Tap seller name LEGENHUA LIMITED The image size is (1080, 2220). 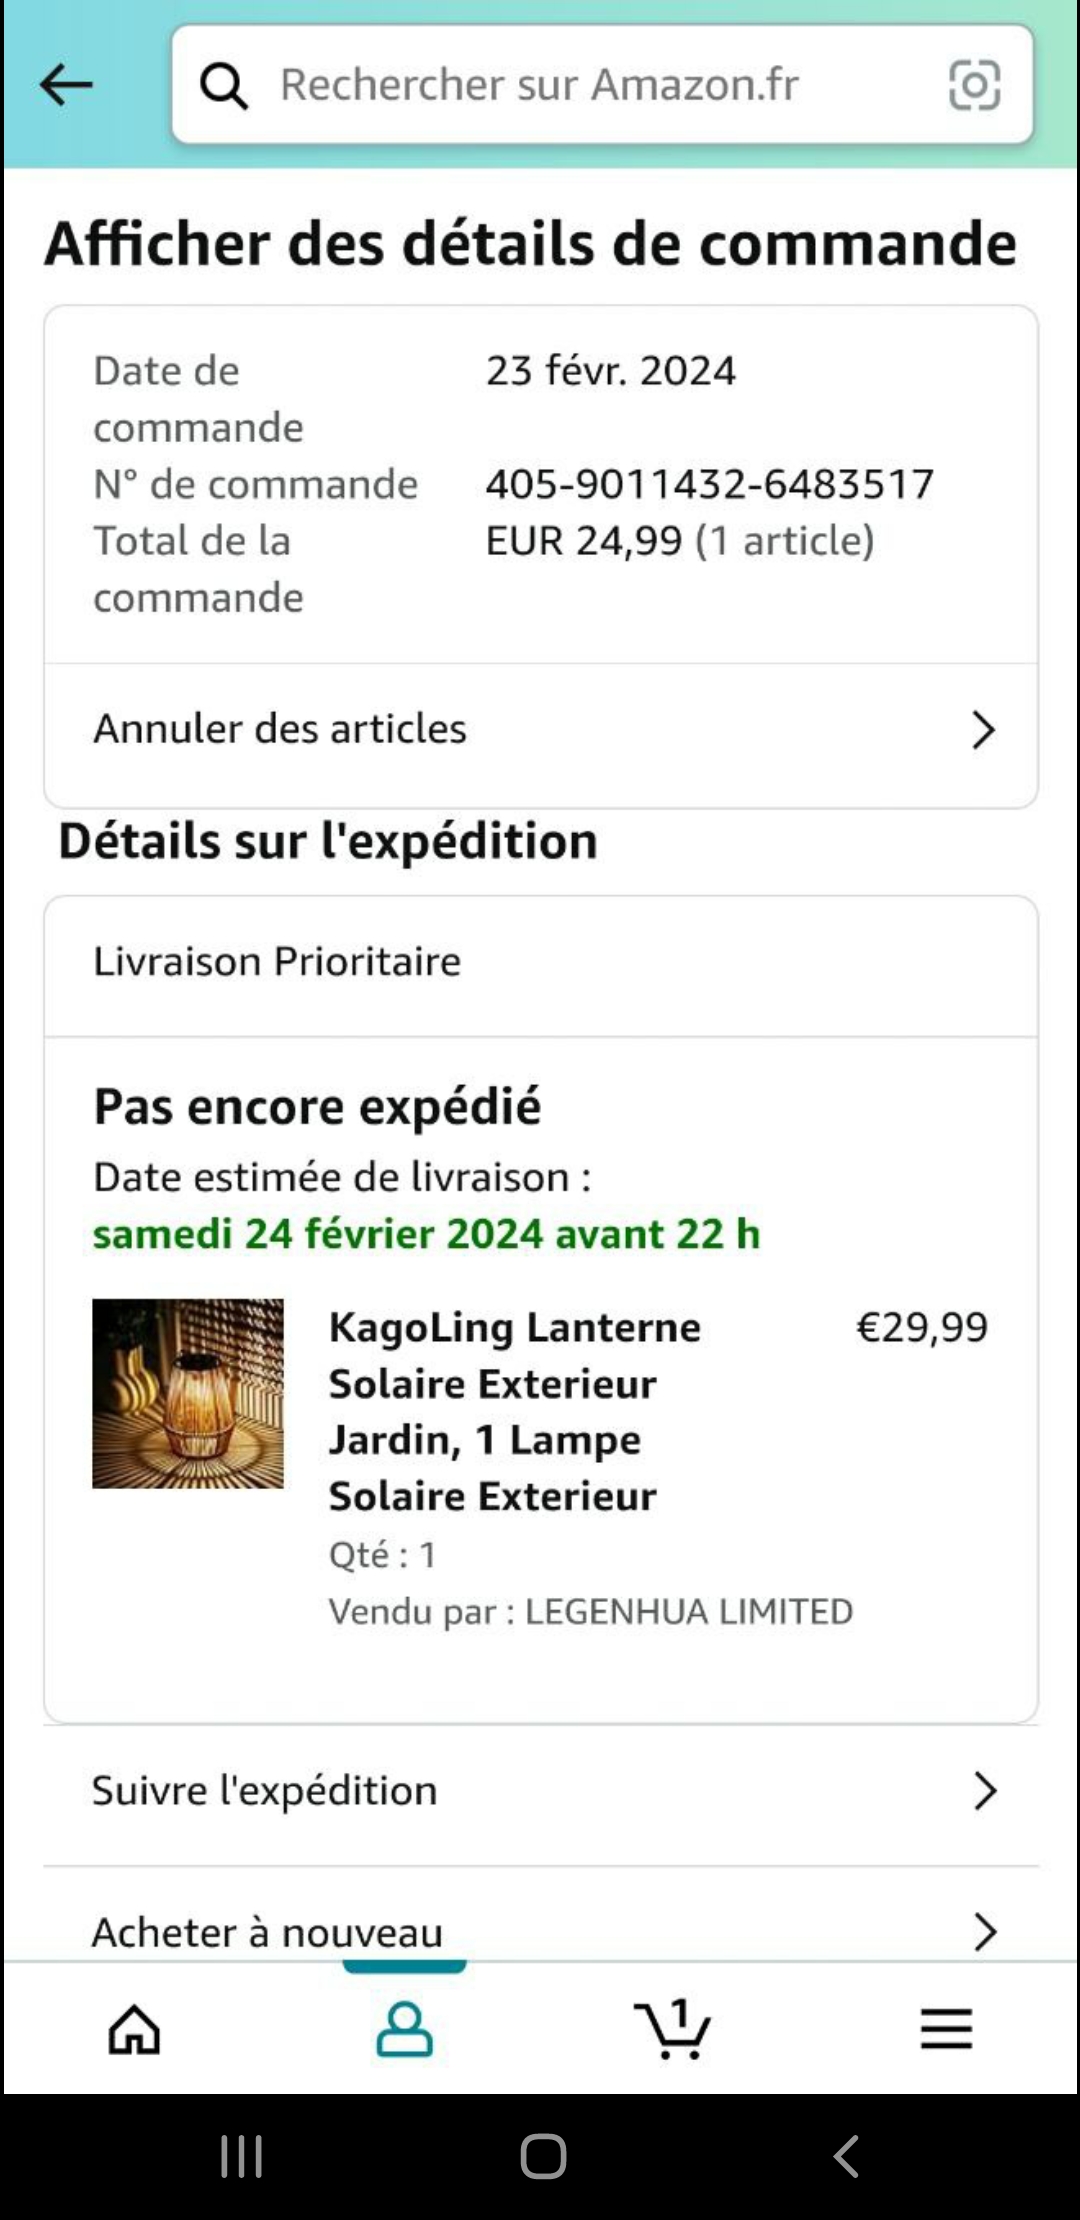(x=688, y=1612)
